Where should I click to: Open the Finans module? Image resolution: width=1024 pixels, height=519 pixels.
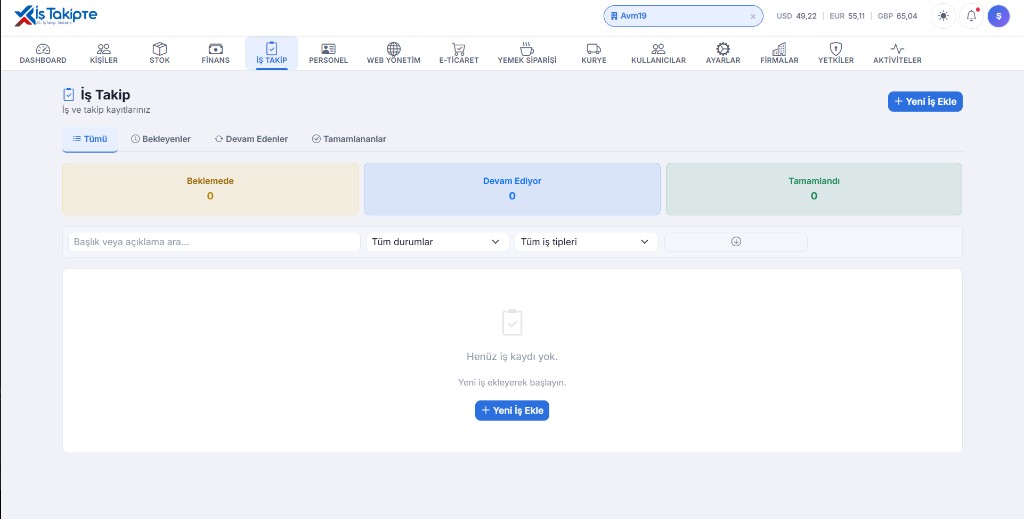(216, 54)
